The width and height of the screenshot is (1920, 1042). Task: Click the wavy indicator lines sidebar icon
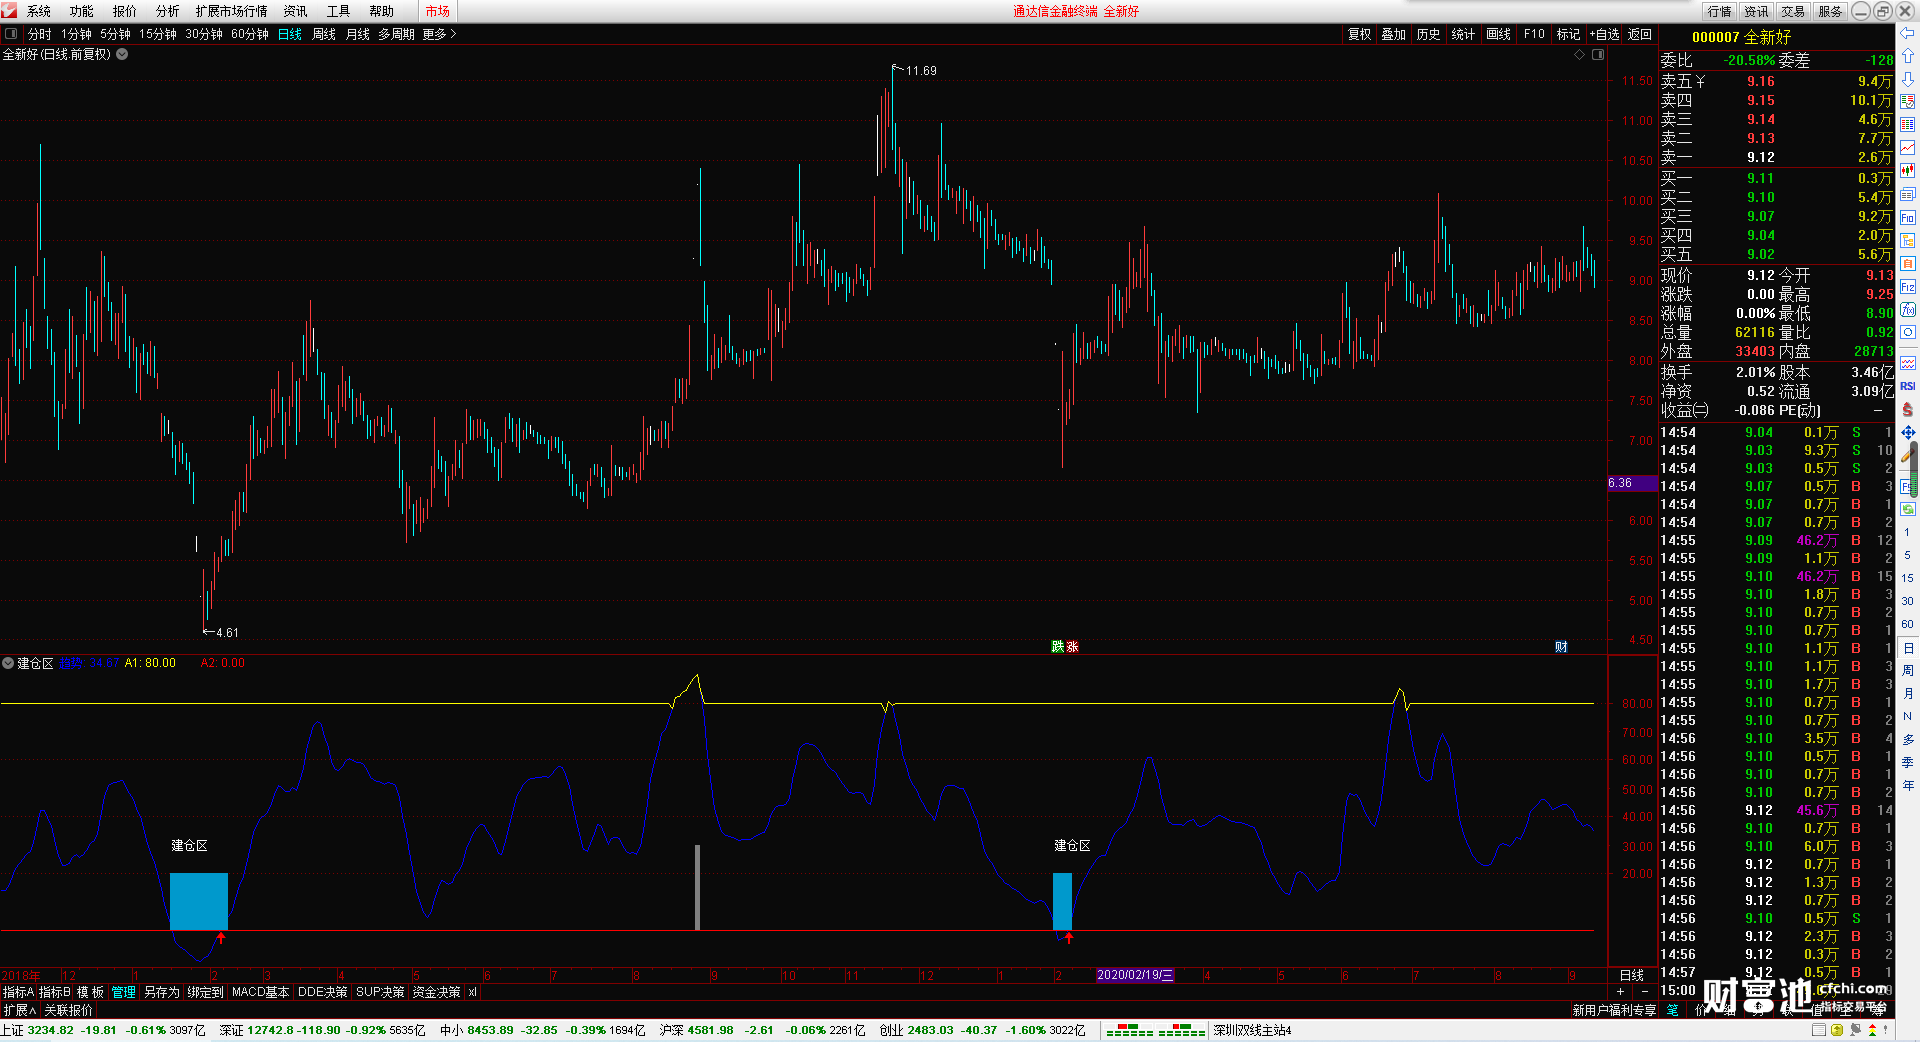pyautogui.click(x=1908, y=363)
